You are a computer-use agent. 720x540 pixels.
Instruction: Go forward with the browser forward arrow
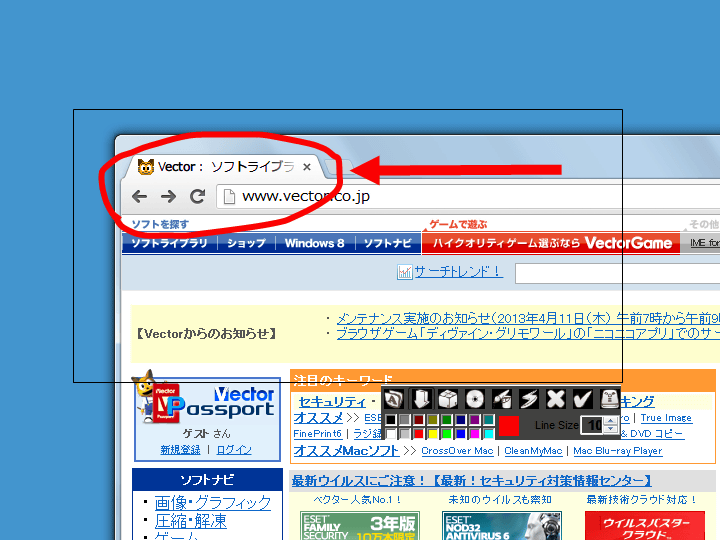click(x=169, y=197)
